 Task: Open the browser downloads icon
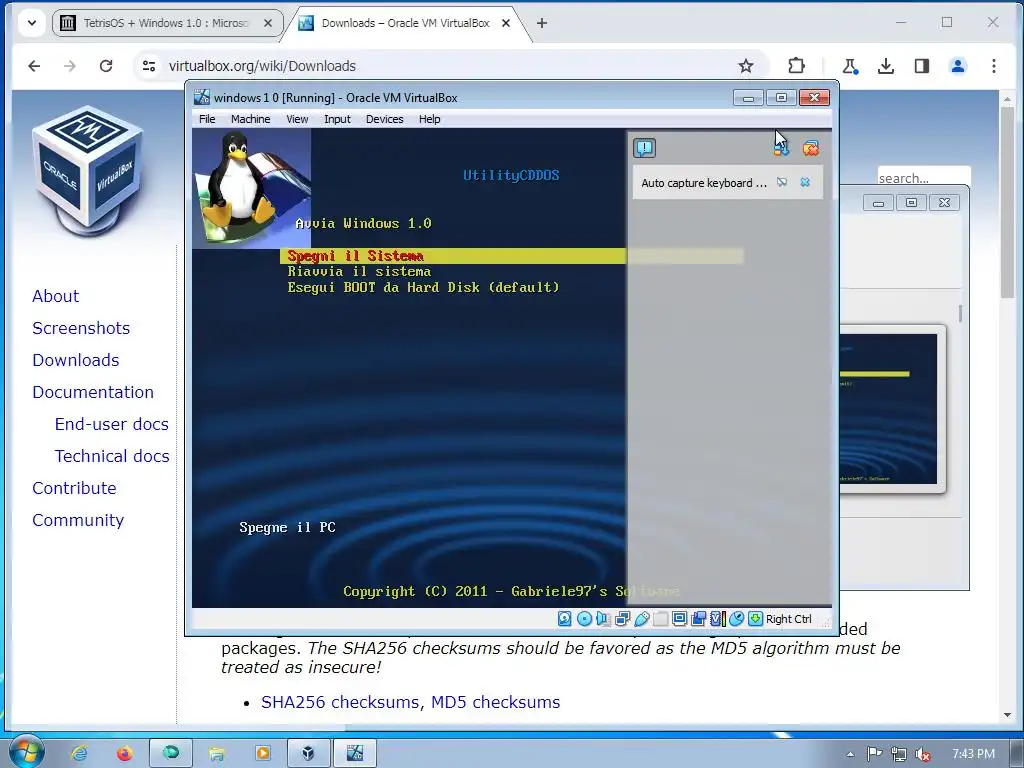(x=886, y=66)
